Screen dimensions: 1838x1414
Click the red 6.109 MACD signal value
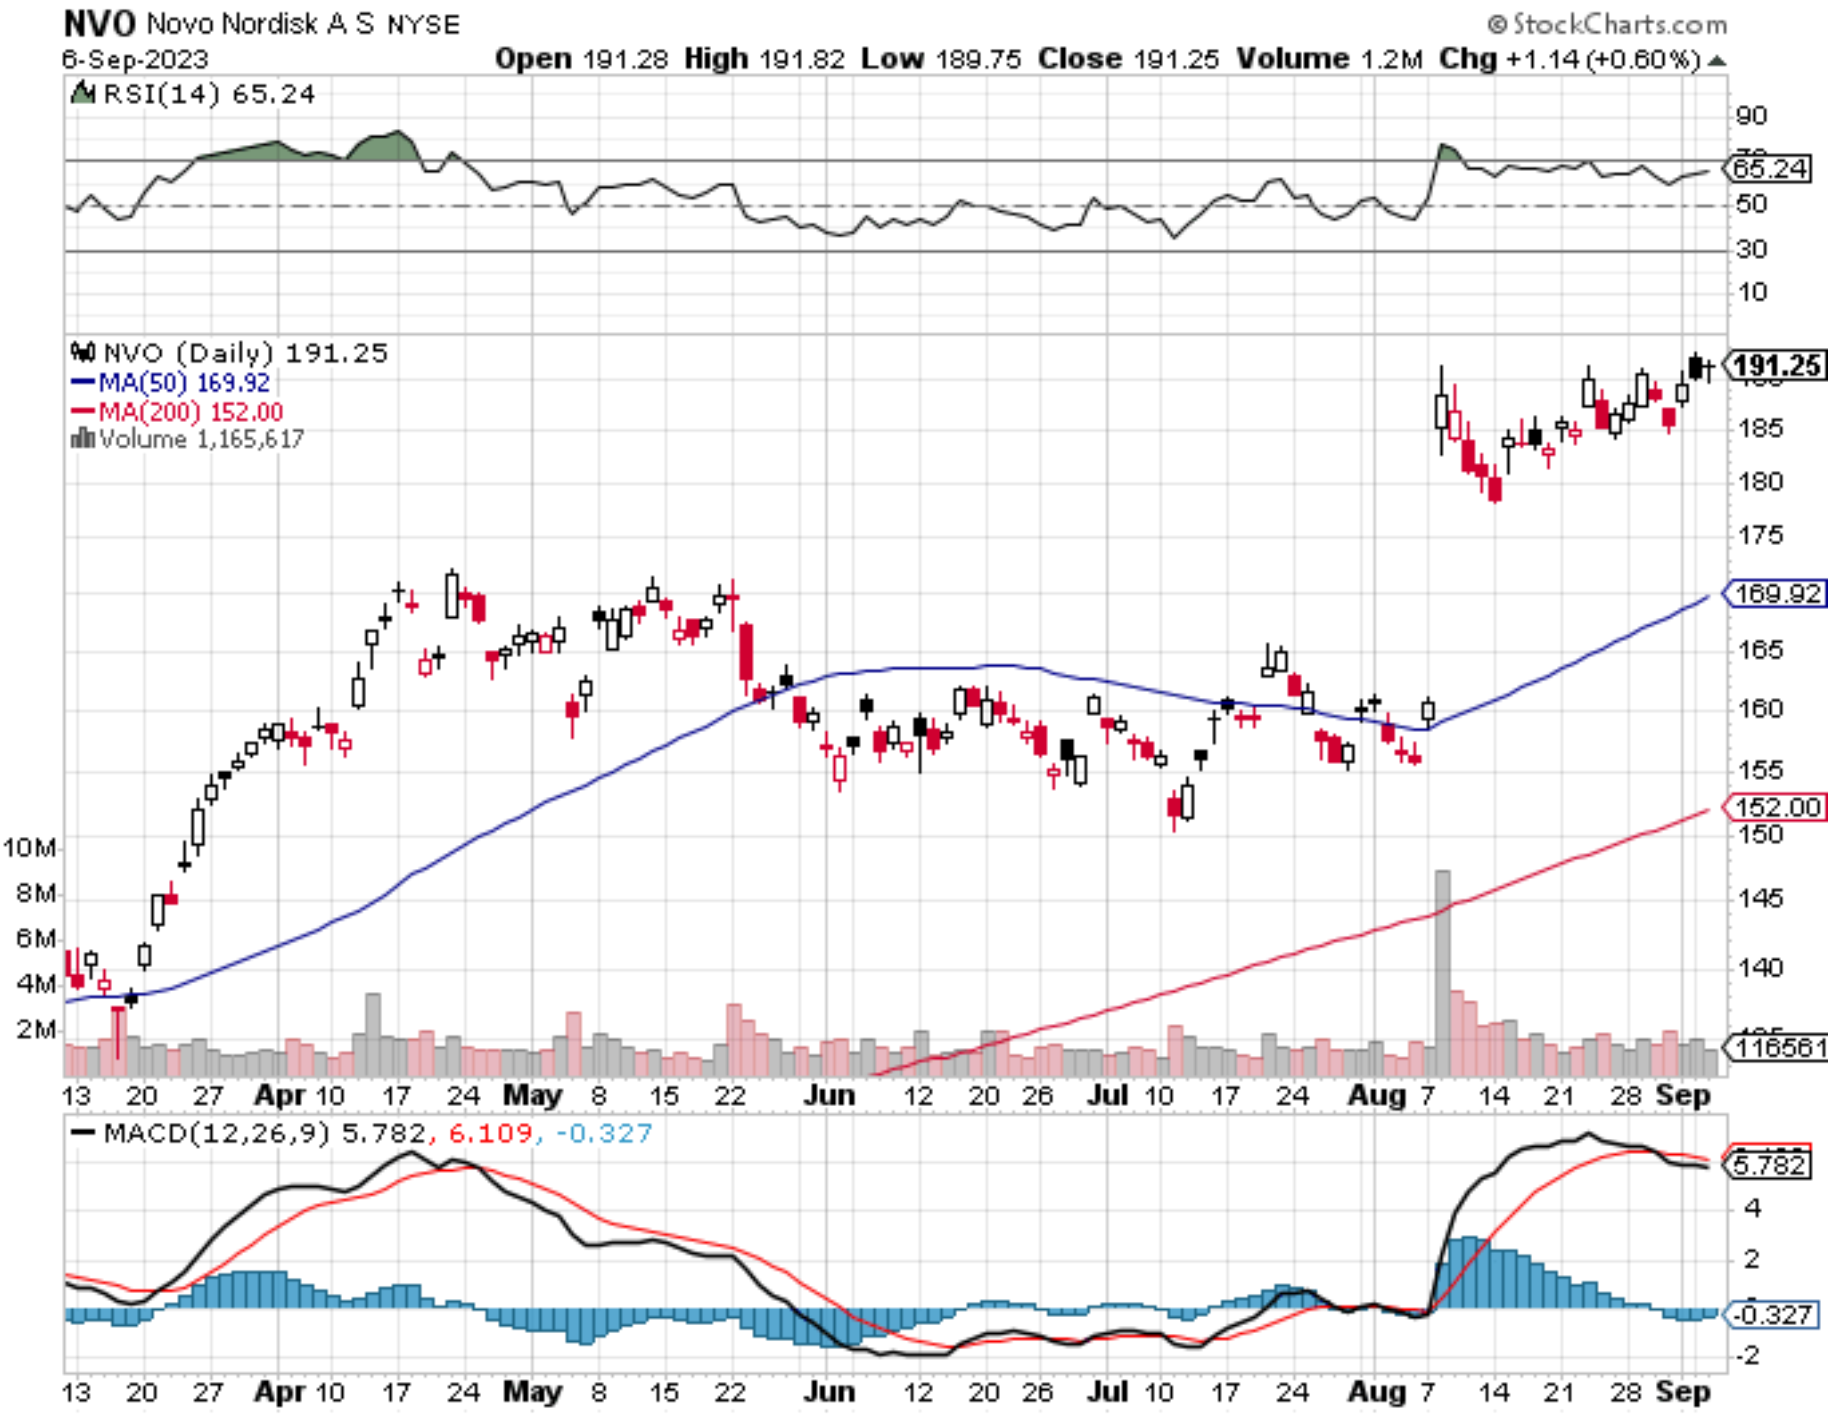[x=490, y=1134]
